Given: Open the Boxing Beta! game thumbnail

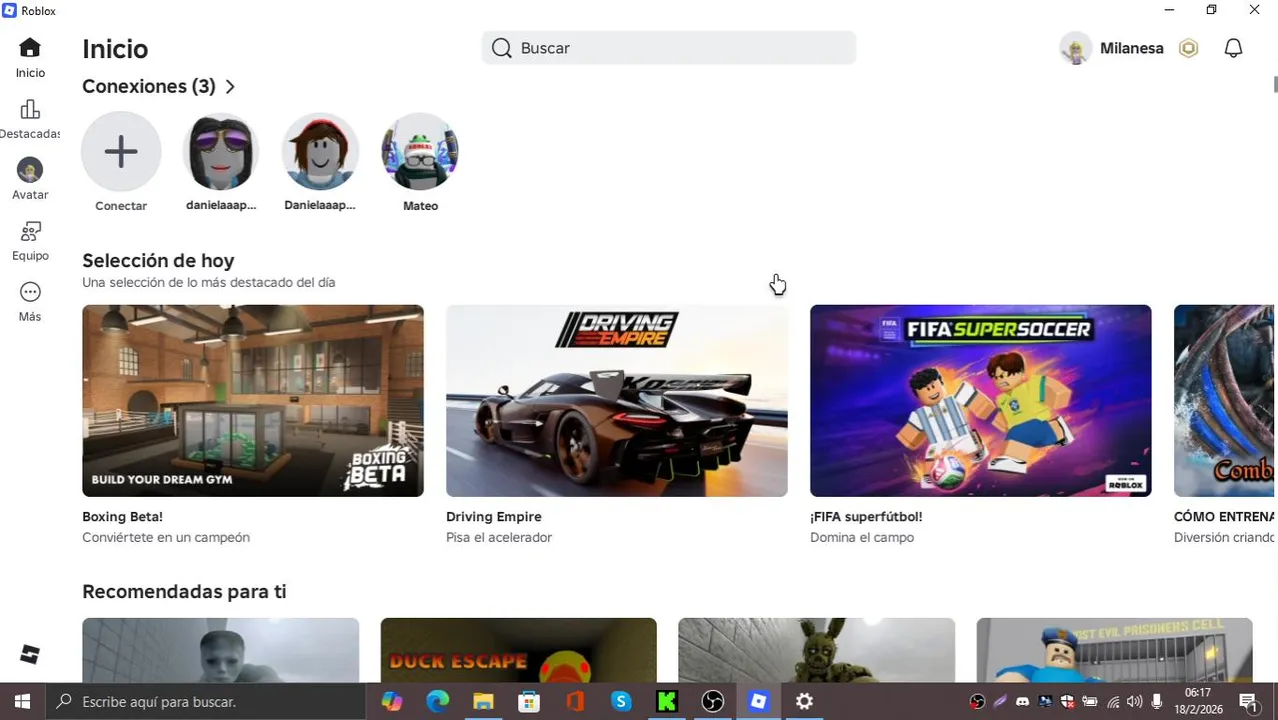Looking at the screenshot, I should click(x=253, y=400).
